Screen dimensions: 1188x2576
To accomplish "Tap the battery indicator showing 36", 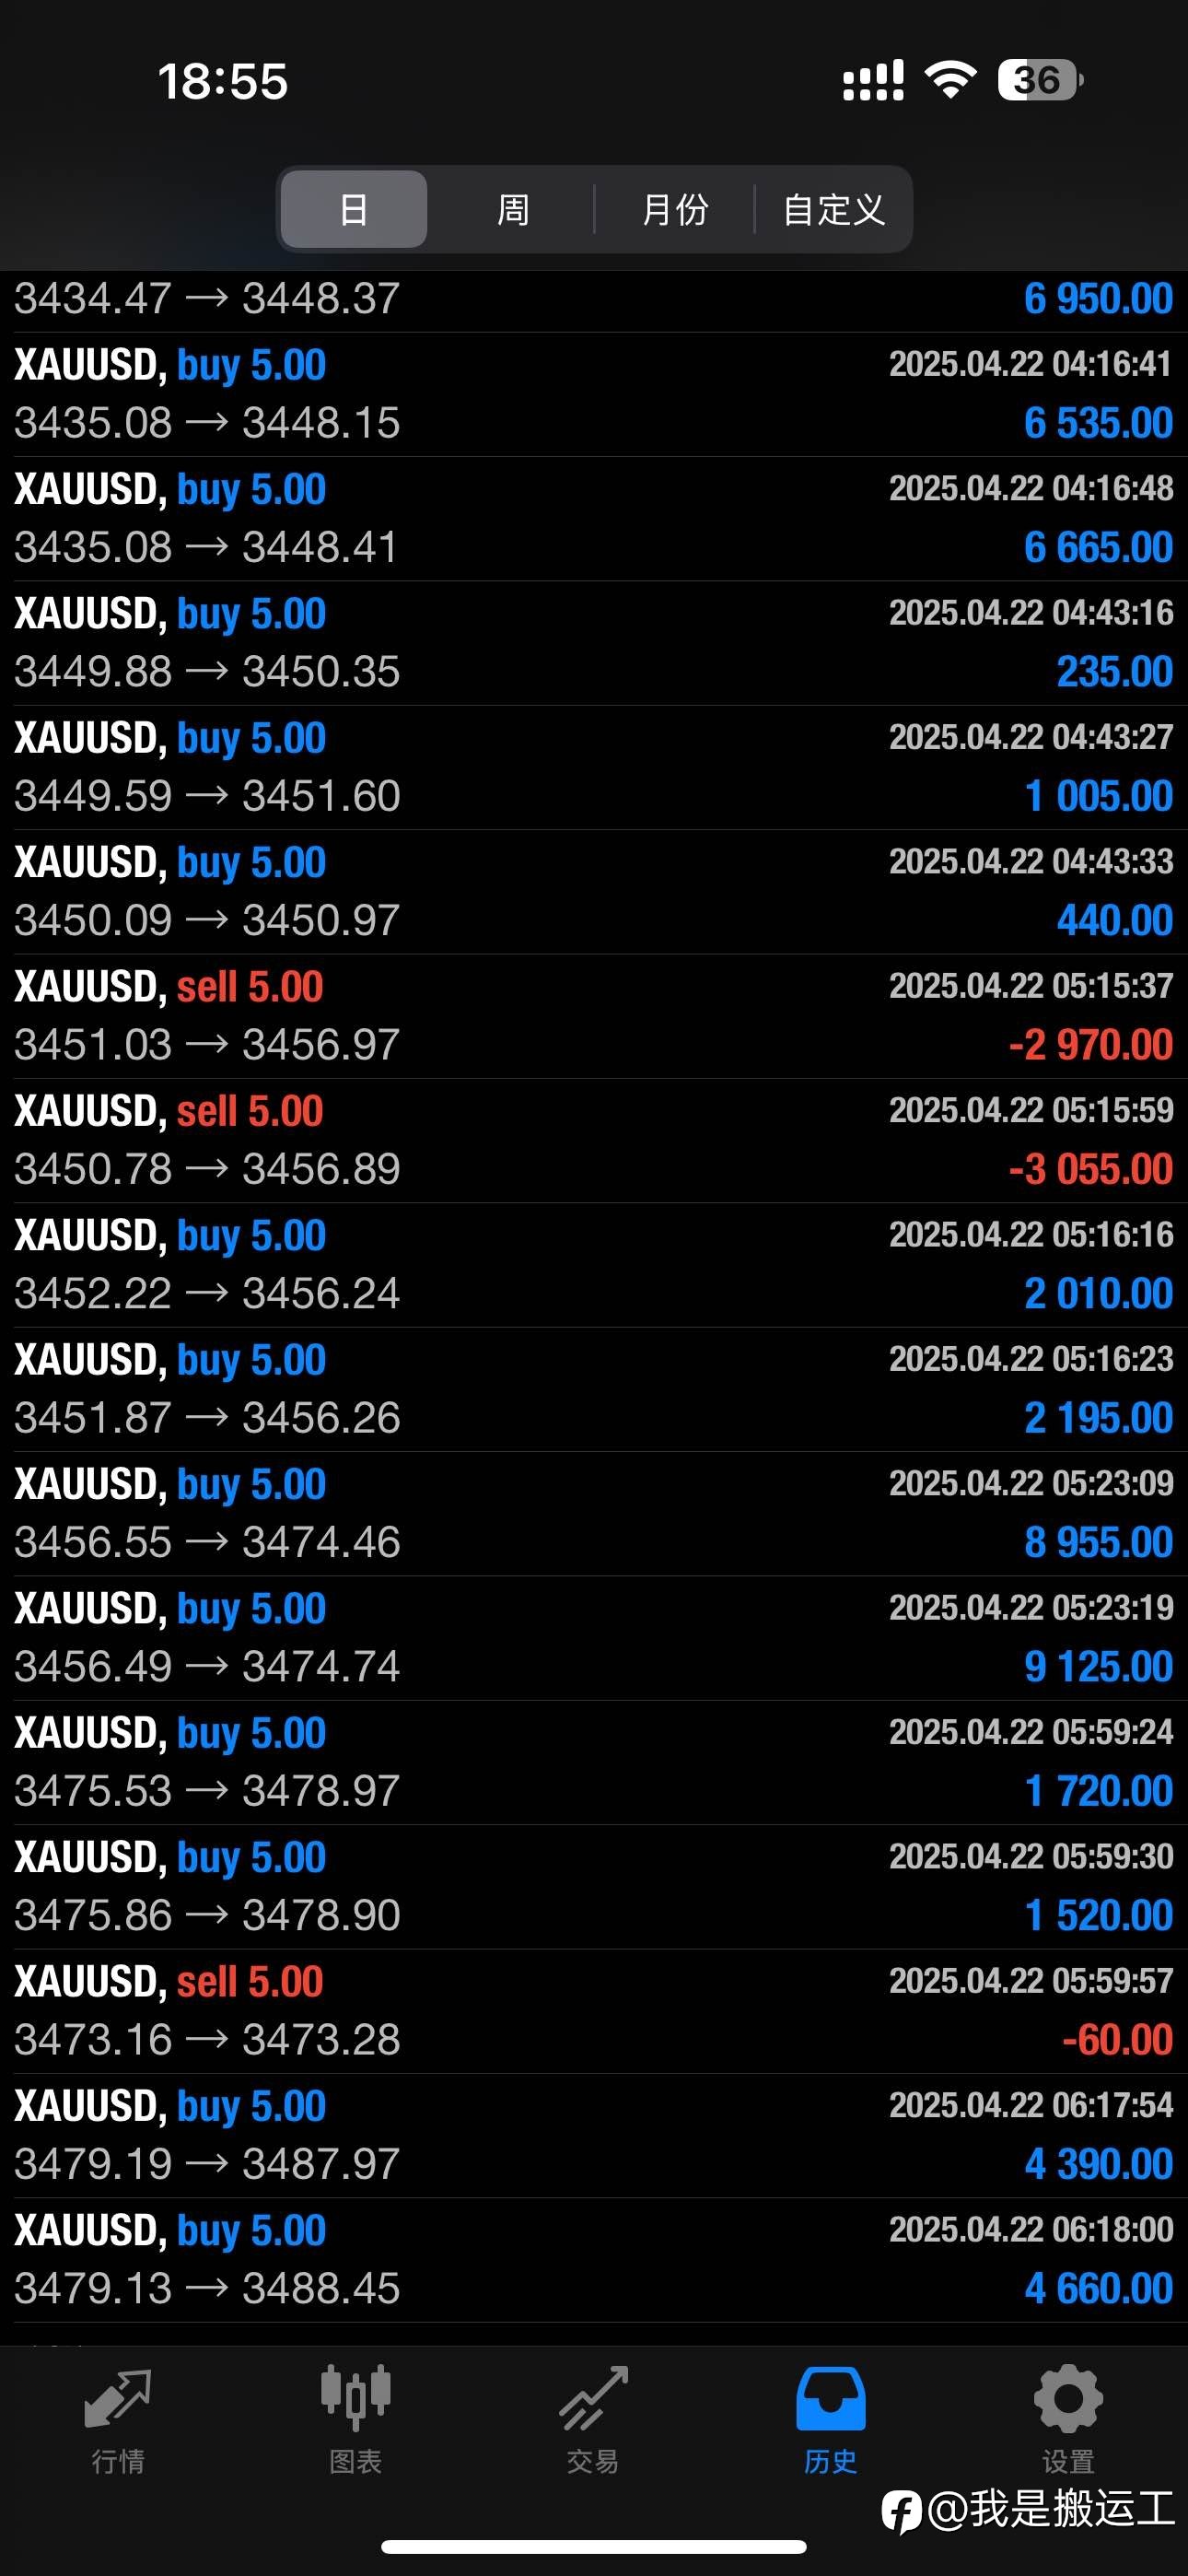I will (x=1040, y=80).
